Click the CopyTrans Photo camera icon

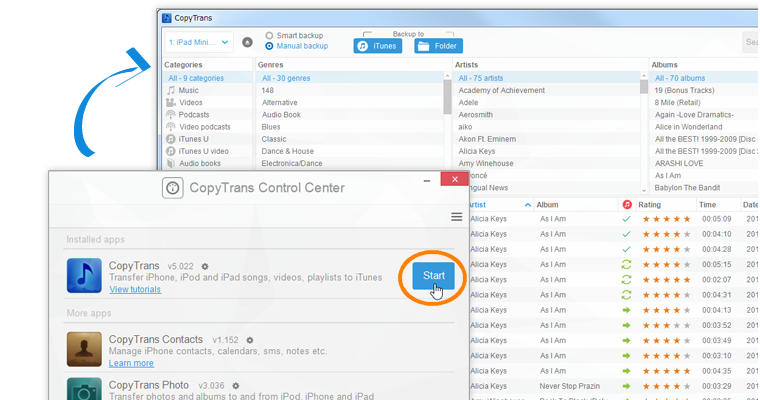[x=84, y=389]
